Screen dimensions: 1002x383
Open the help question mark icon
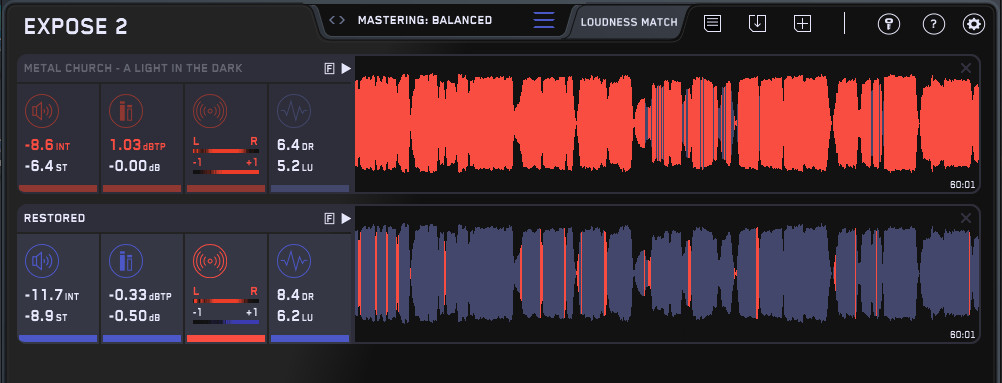934,24
